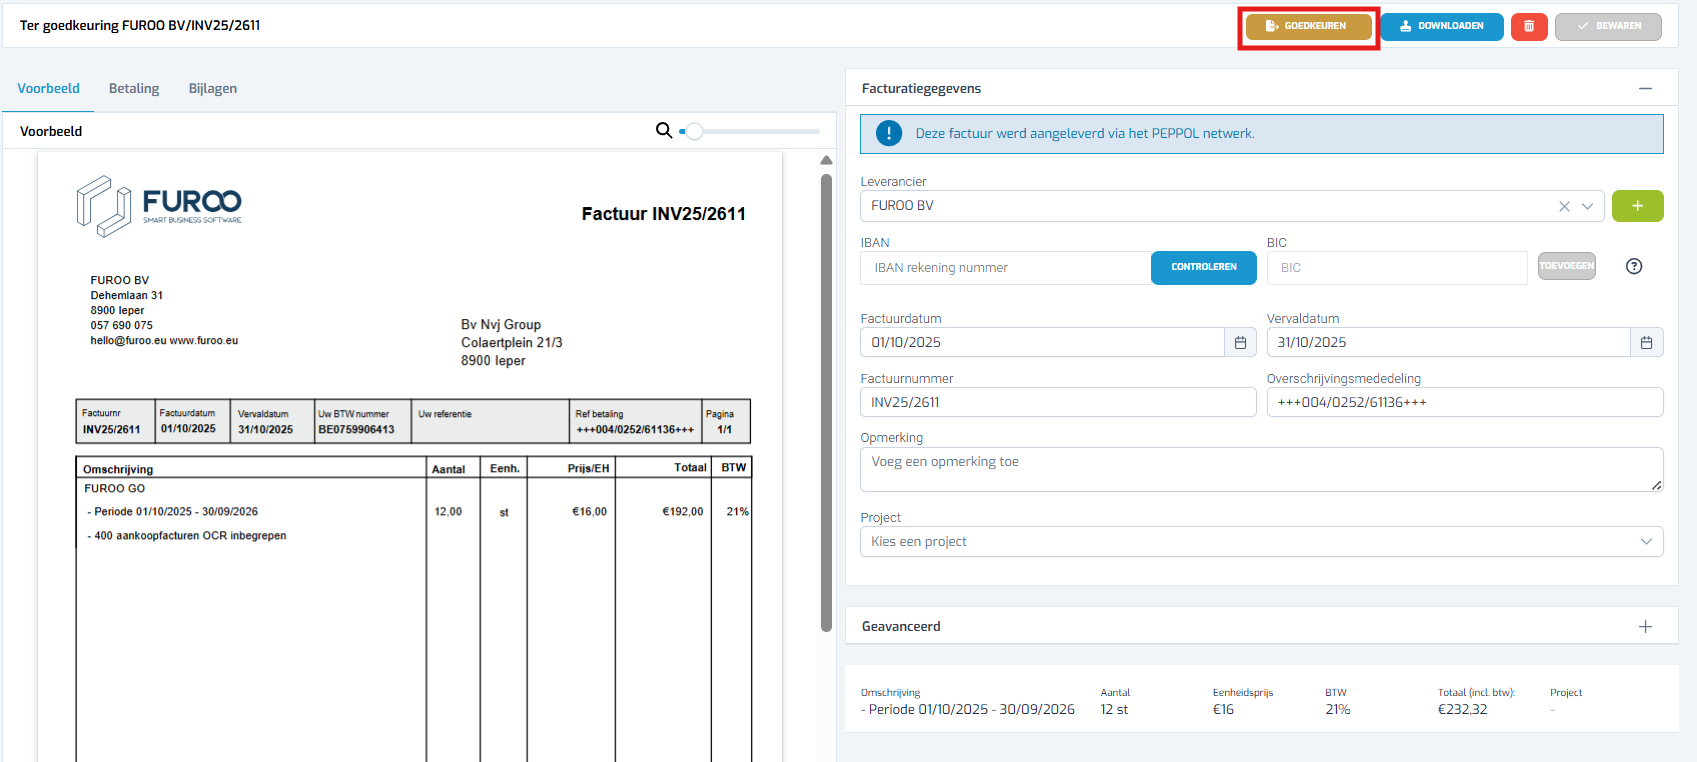Click the preview zoom slider handle
The image size is (1697, 762).
[693, 131]
